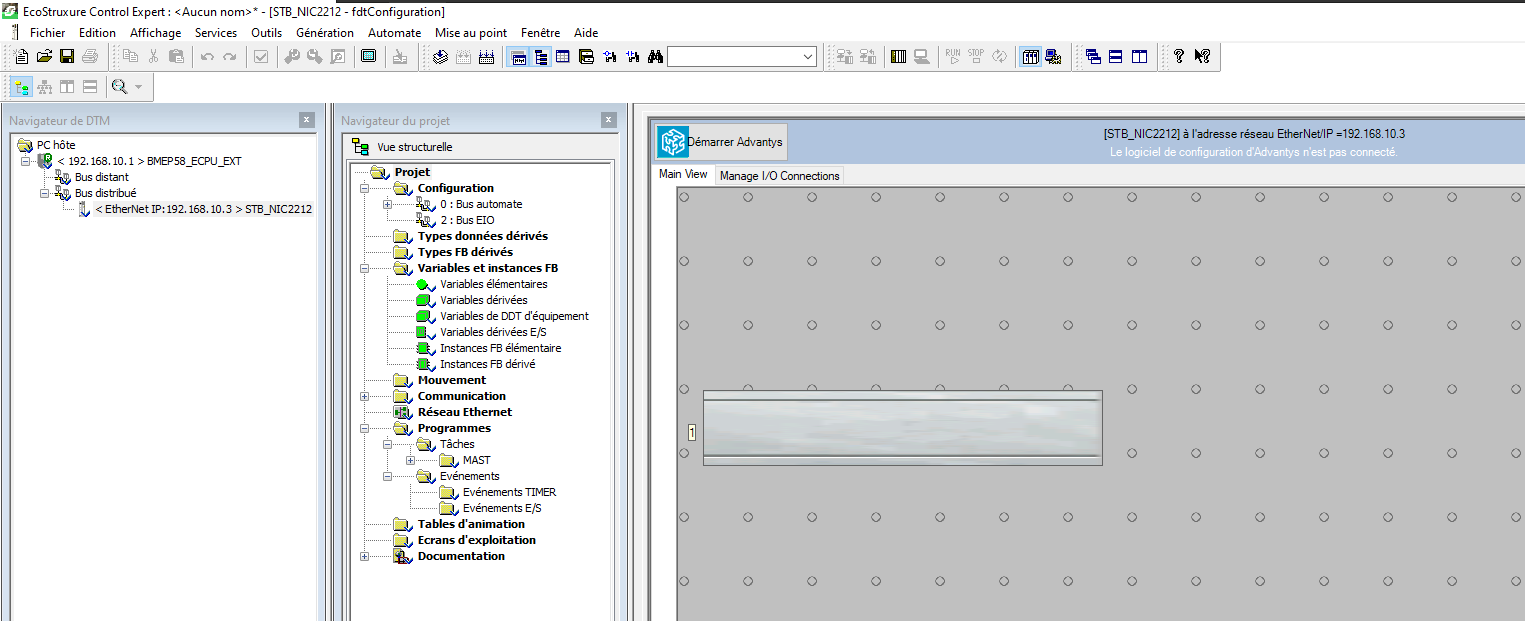1525x621 pixels.
Task: Open the Génération menu
Action: coord(324,33)
